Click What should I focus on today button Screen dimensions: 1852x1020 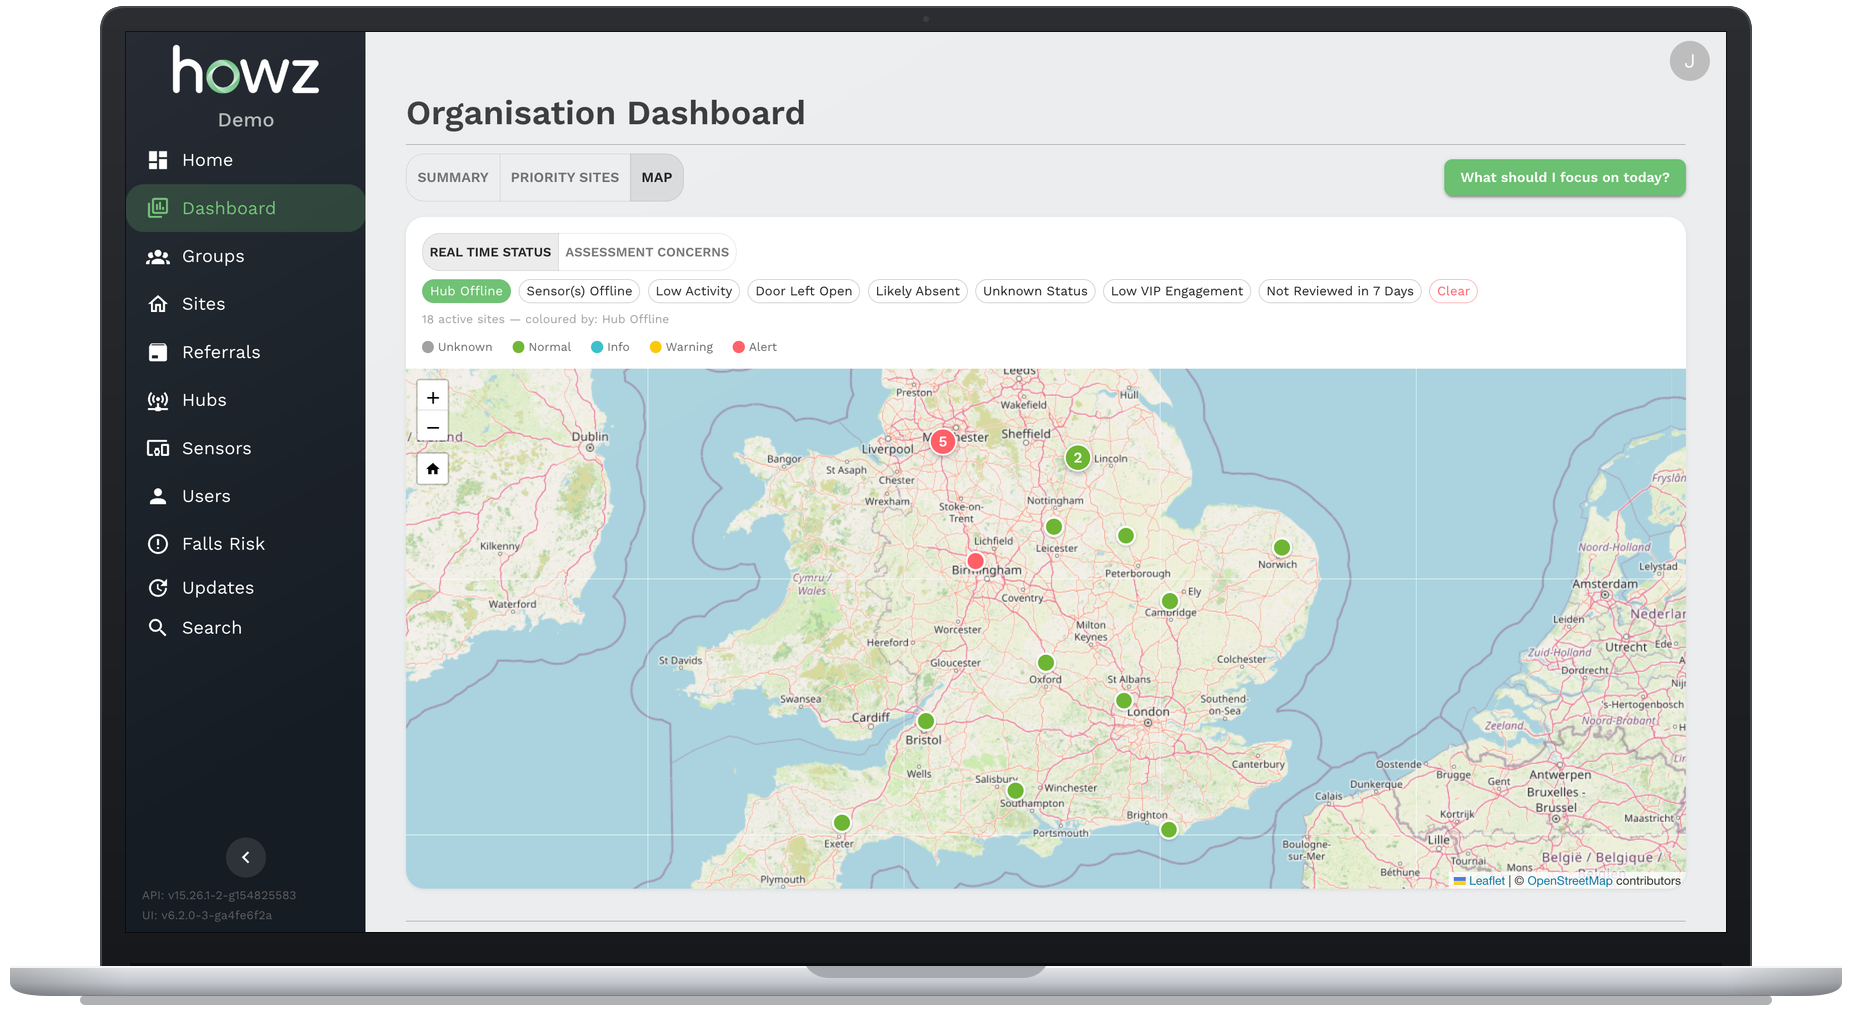(x=1565, y=178)
